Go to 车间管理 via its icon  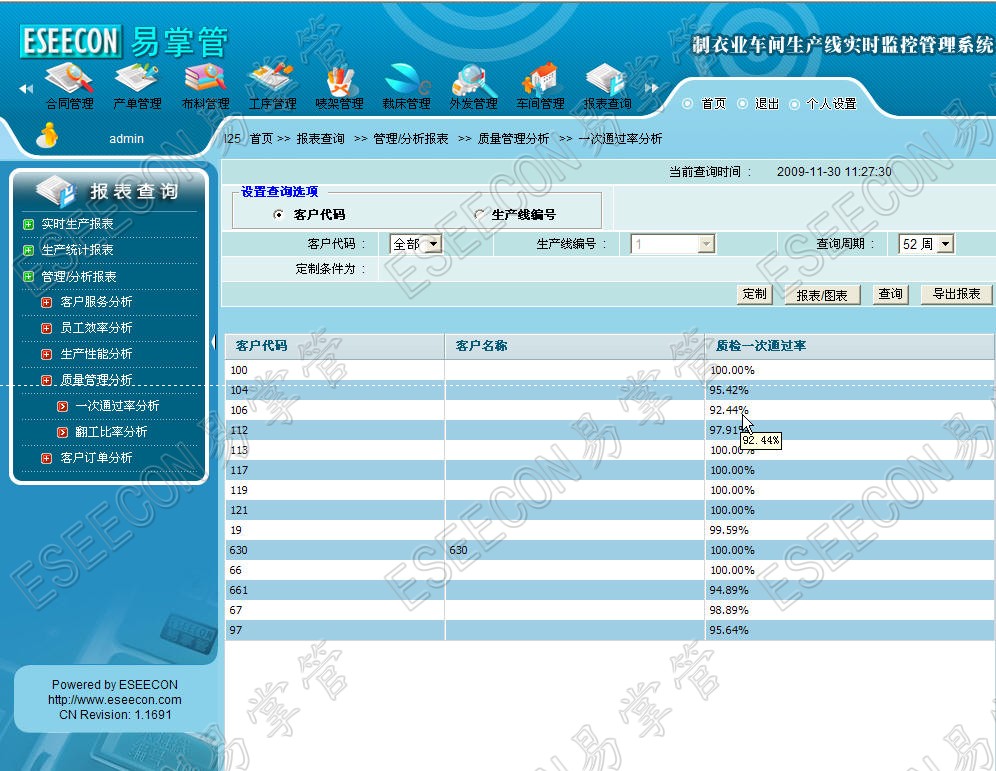coord(540,80)
